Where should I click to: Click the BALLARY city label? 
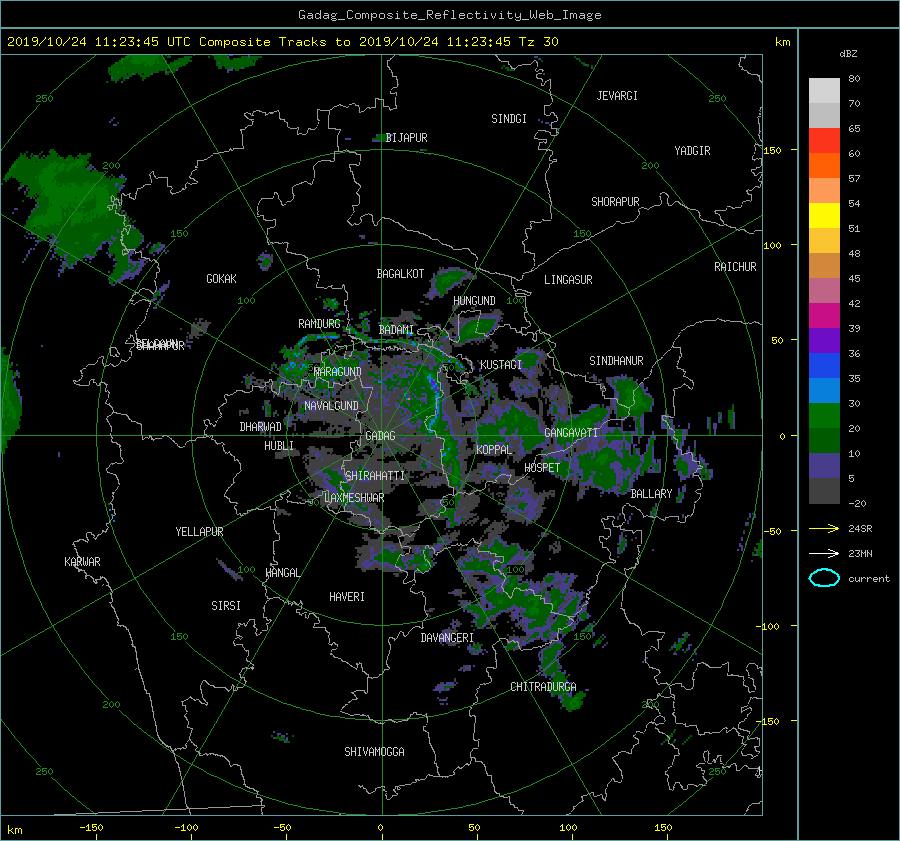(651, 494)
